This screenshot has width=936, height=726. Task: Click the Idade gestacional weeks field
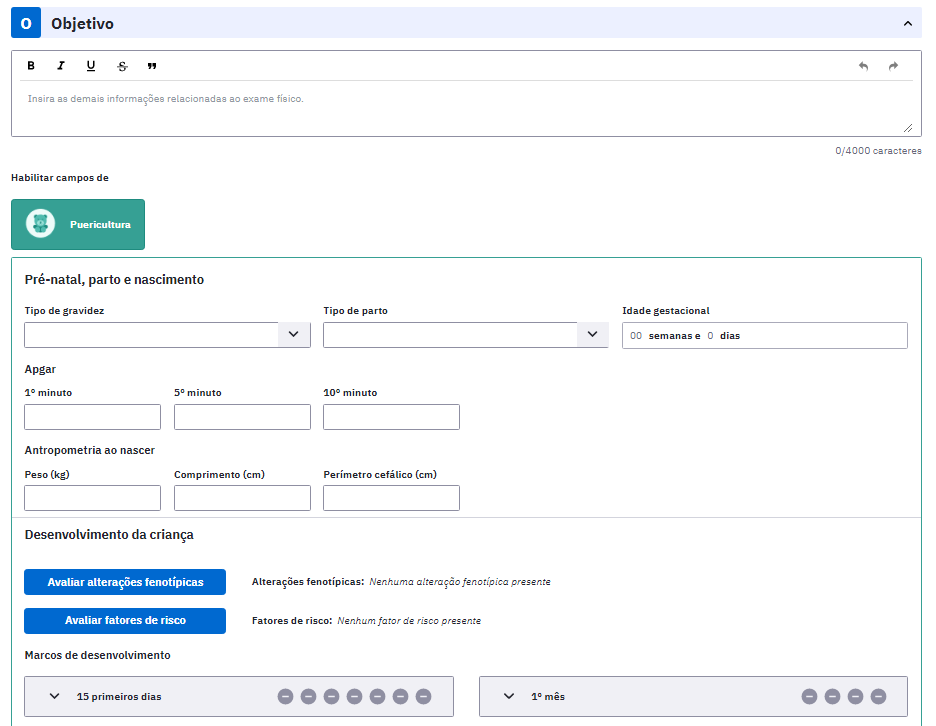(x=636, y=336)
